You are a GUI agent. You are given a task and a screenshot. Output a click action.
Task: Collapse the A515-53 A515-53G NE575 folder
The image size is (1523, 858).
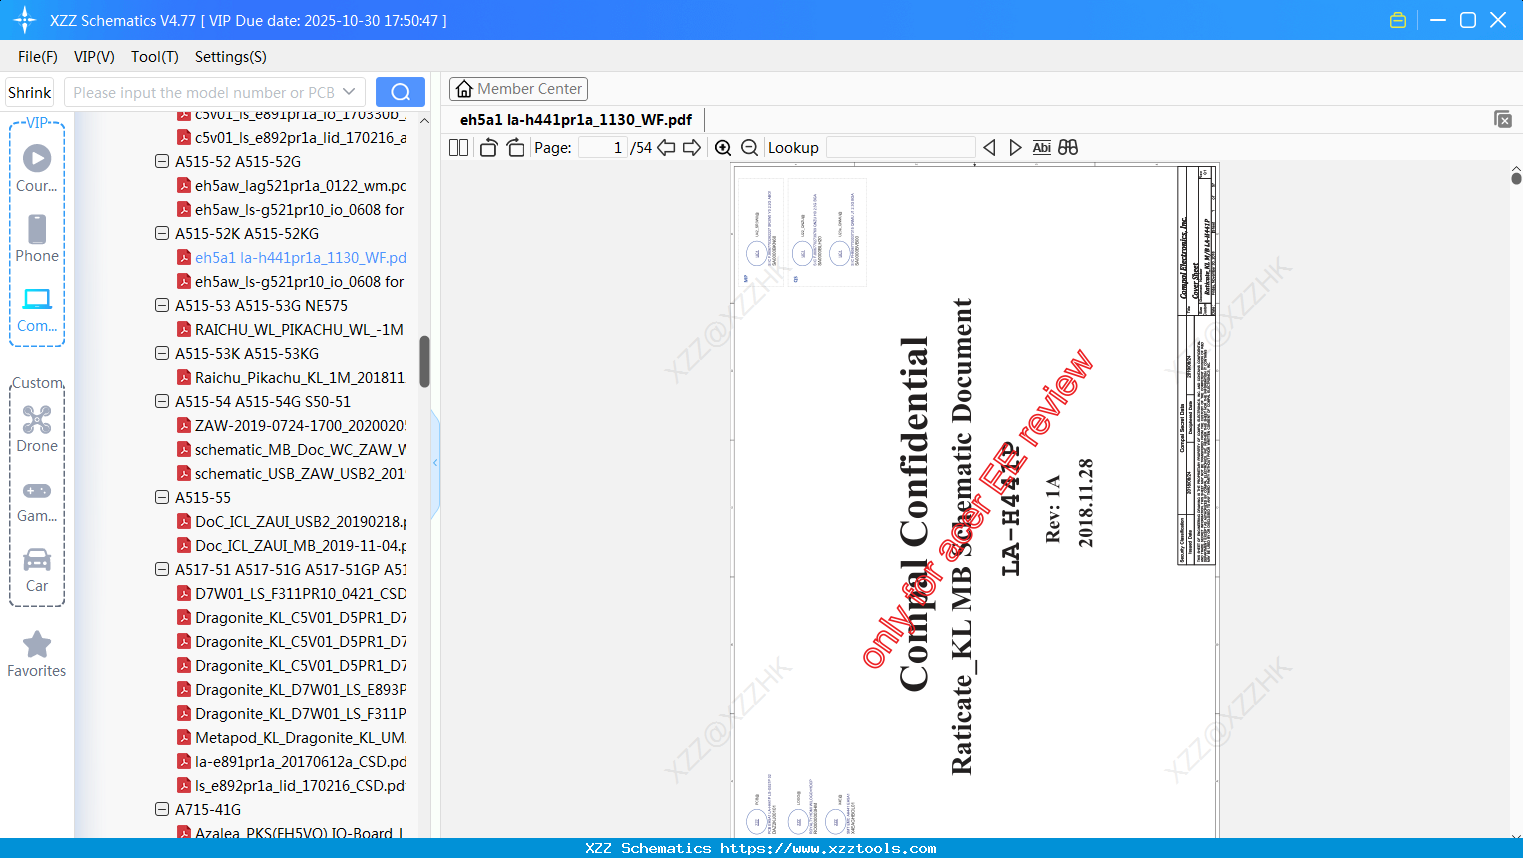(162, 305)
